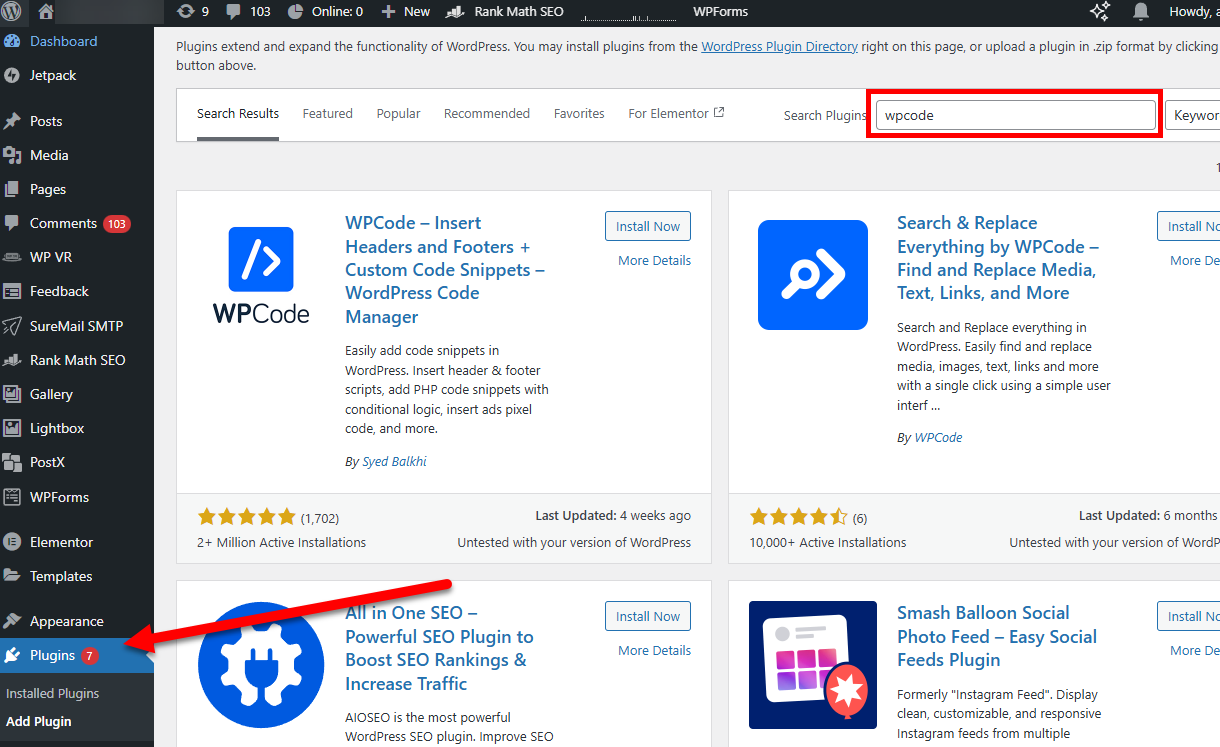This screenshot has height=747, width=1220.
Task: Open Rank Math SEO in admin bar
Action: click(x=505, y=12)
